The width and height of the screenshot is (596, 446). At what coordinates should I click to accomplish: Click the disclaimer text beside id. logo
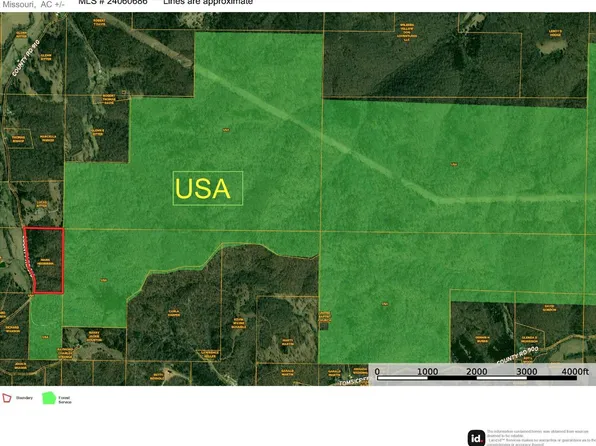pos(541,438)
